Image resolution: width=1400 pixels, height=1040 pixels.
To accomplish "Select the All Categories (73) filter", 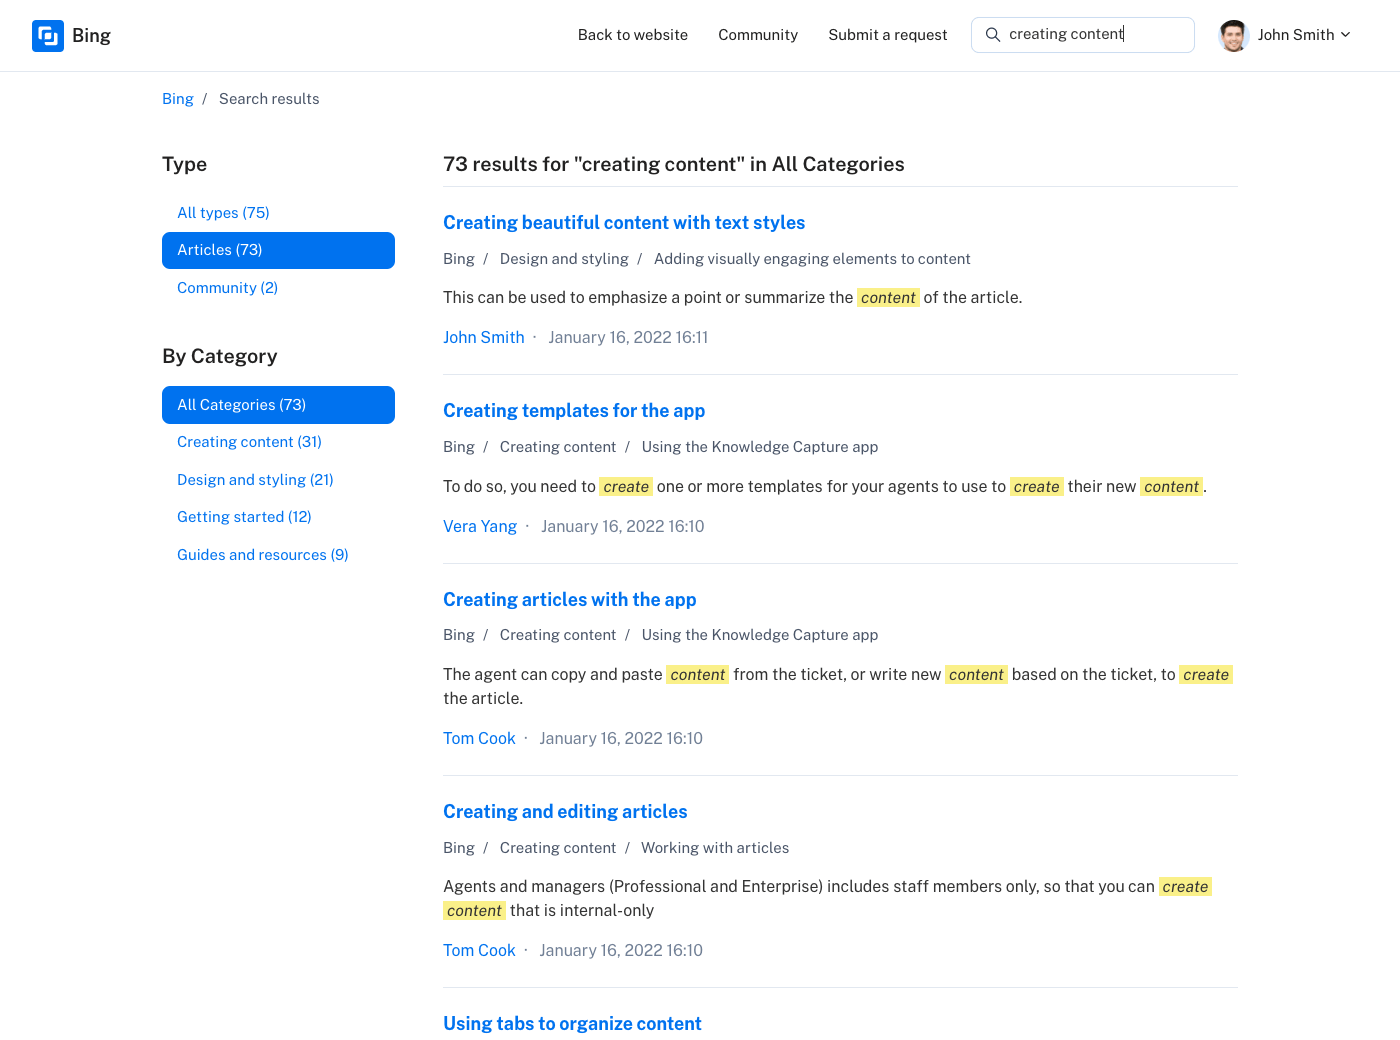I will click(278, 405).
